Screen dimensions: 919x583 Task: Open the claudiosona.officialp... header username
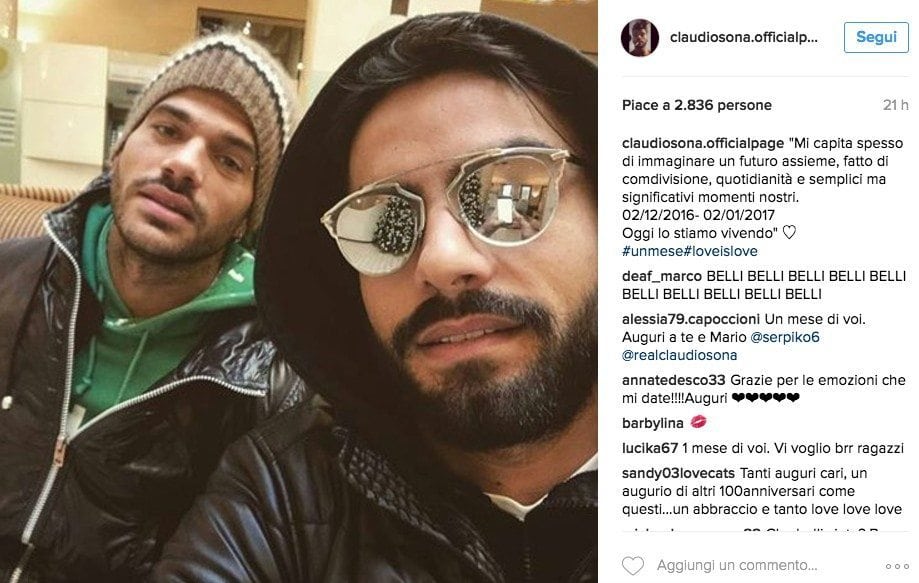pyautogui.click(x=744, y=37)
